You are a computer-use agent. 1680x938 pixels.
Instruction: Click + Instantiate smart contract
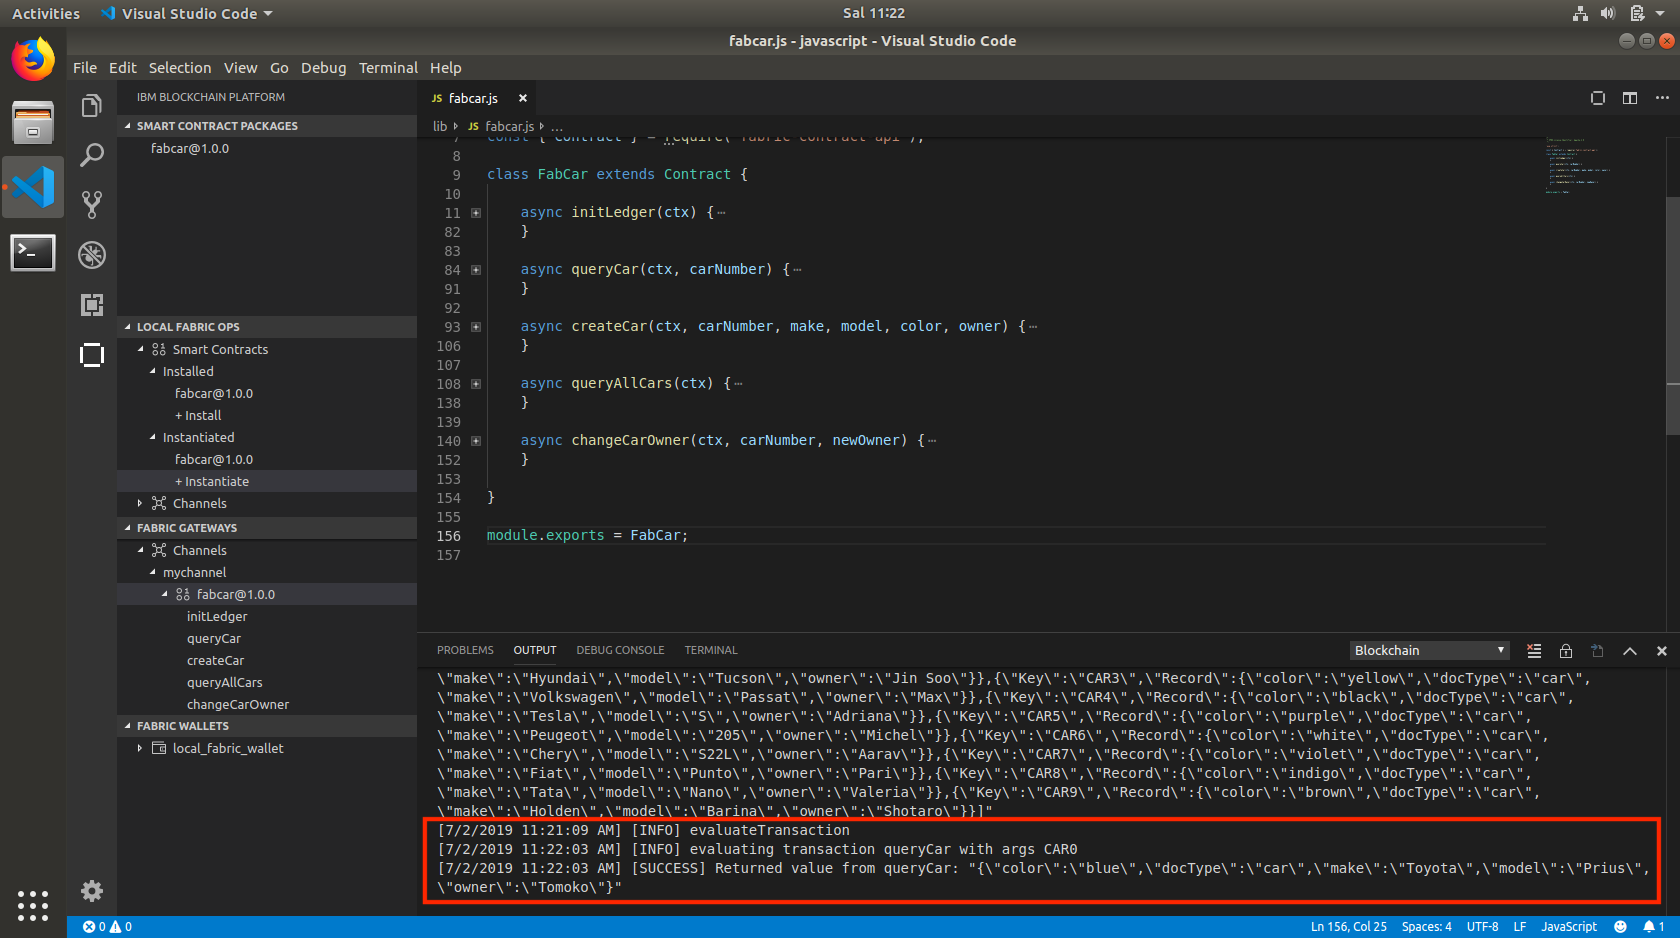click(x=212, y=481)
